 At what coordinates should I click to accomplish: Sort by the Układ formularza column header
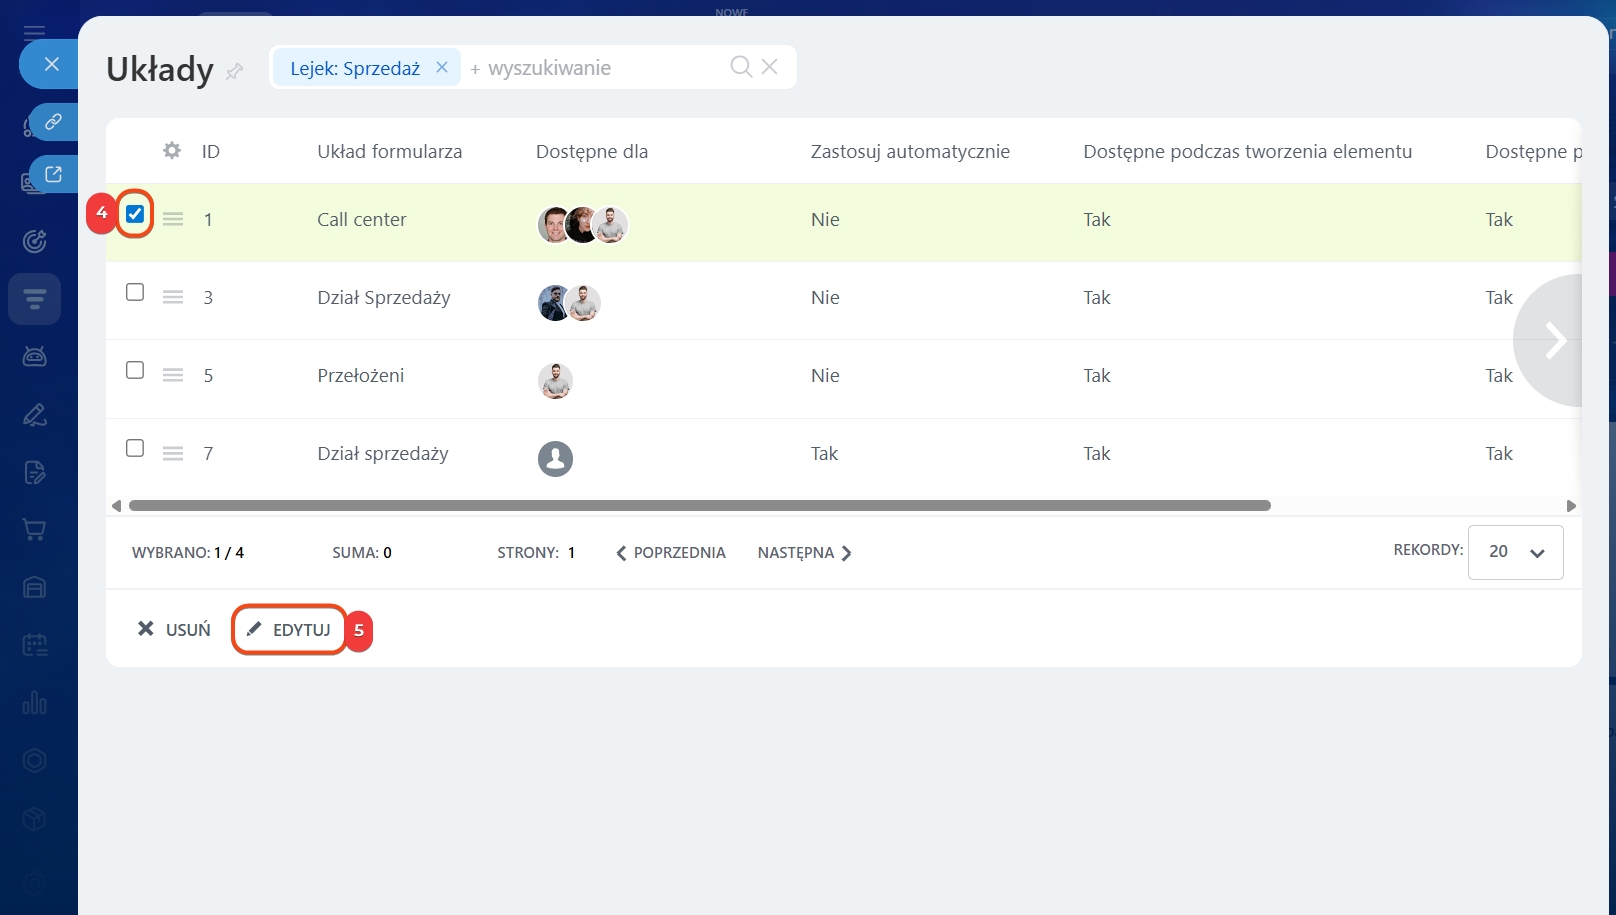coord(389,151)
